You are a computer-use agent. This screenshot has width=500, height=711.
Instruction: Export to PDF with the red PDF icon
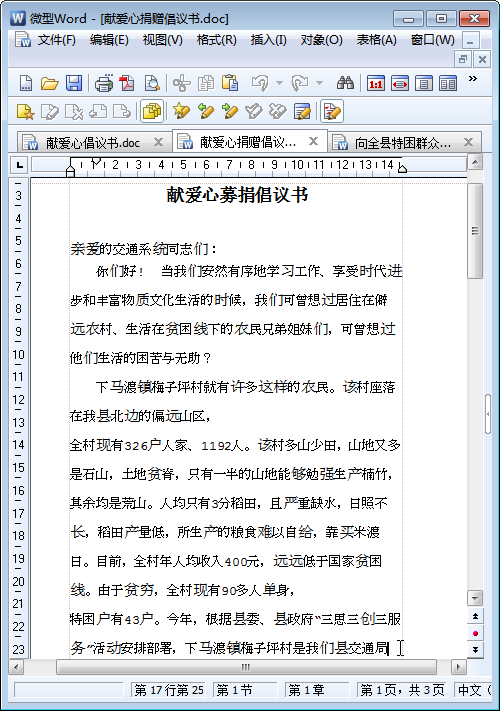point(127,83)
